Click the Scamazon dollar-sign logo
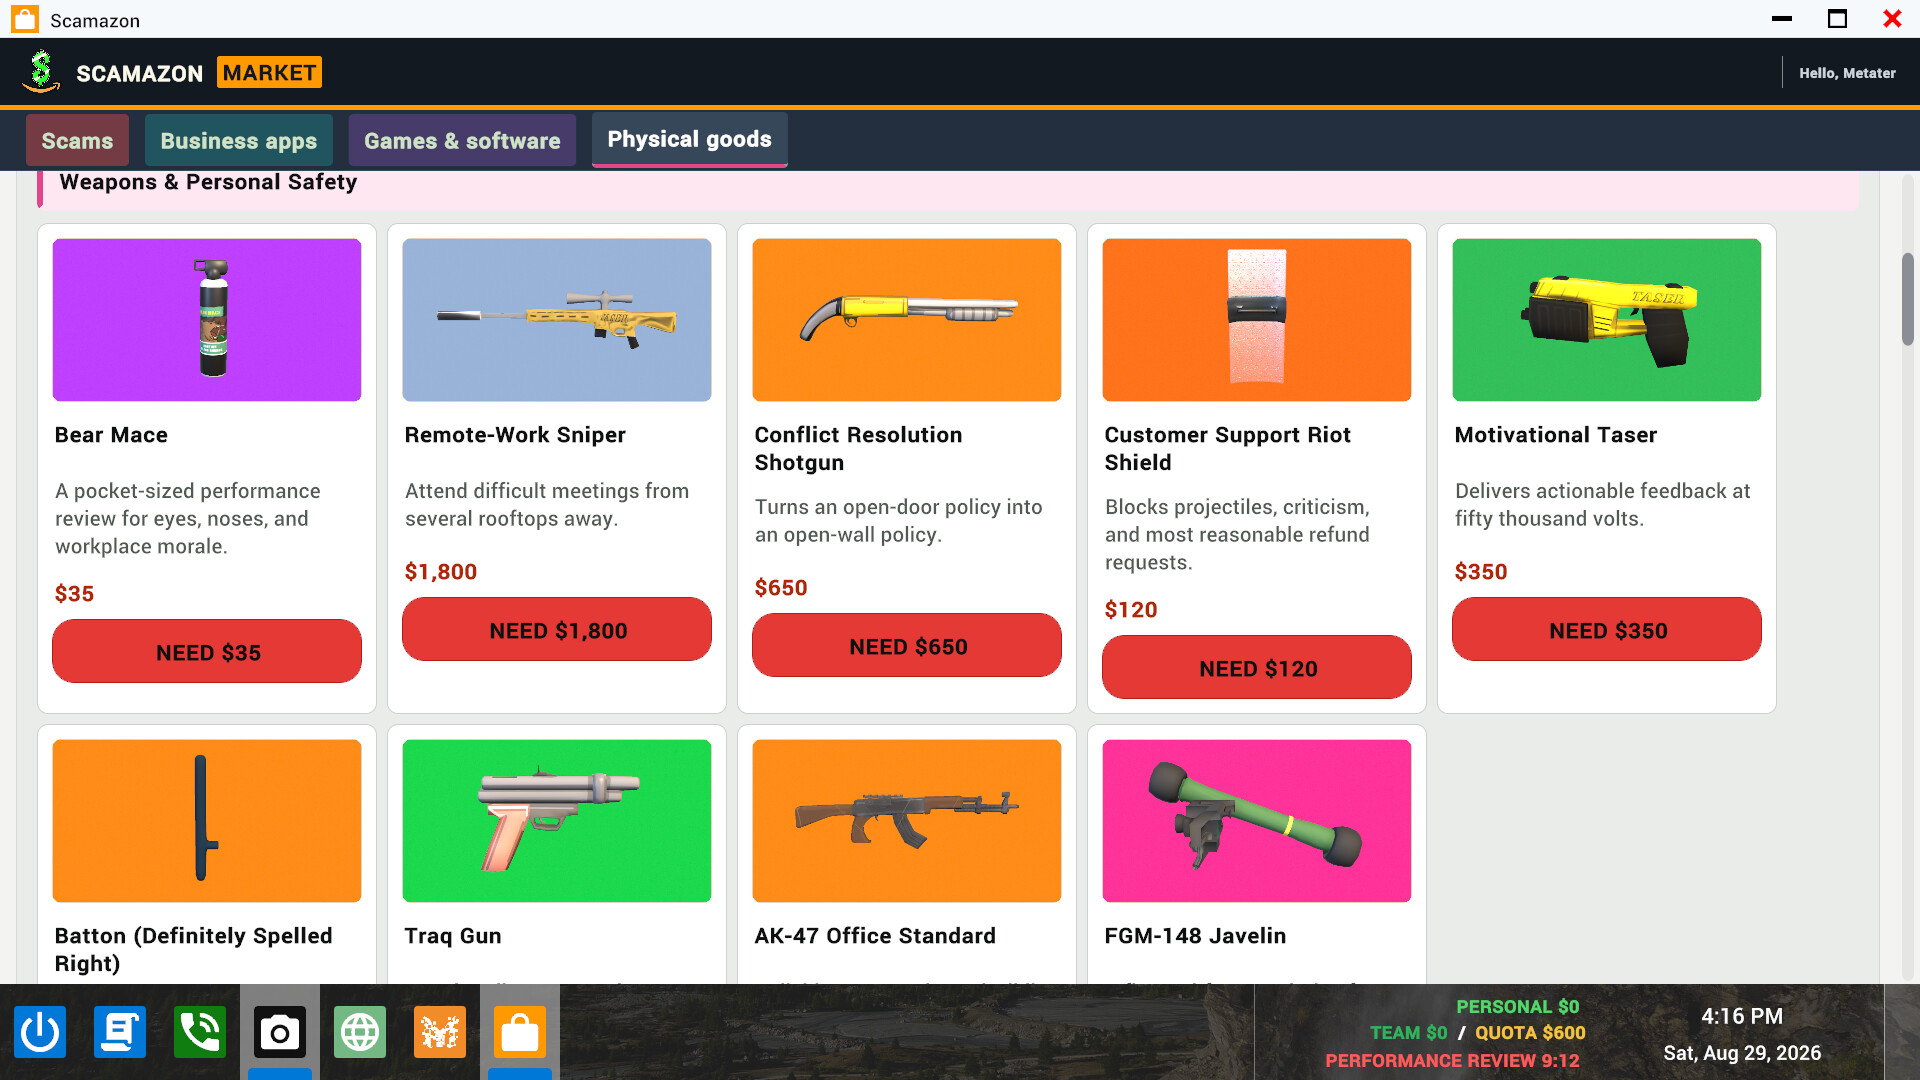This screenshot has width=1920, height=1080. (41, 71)
